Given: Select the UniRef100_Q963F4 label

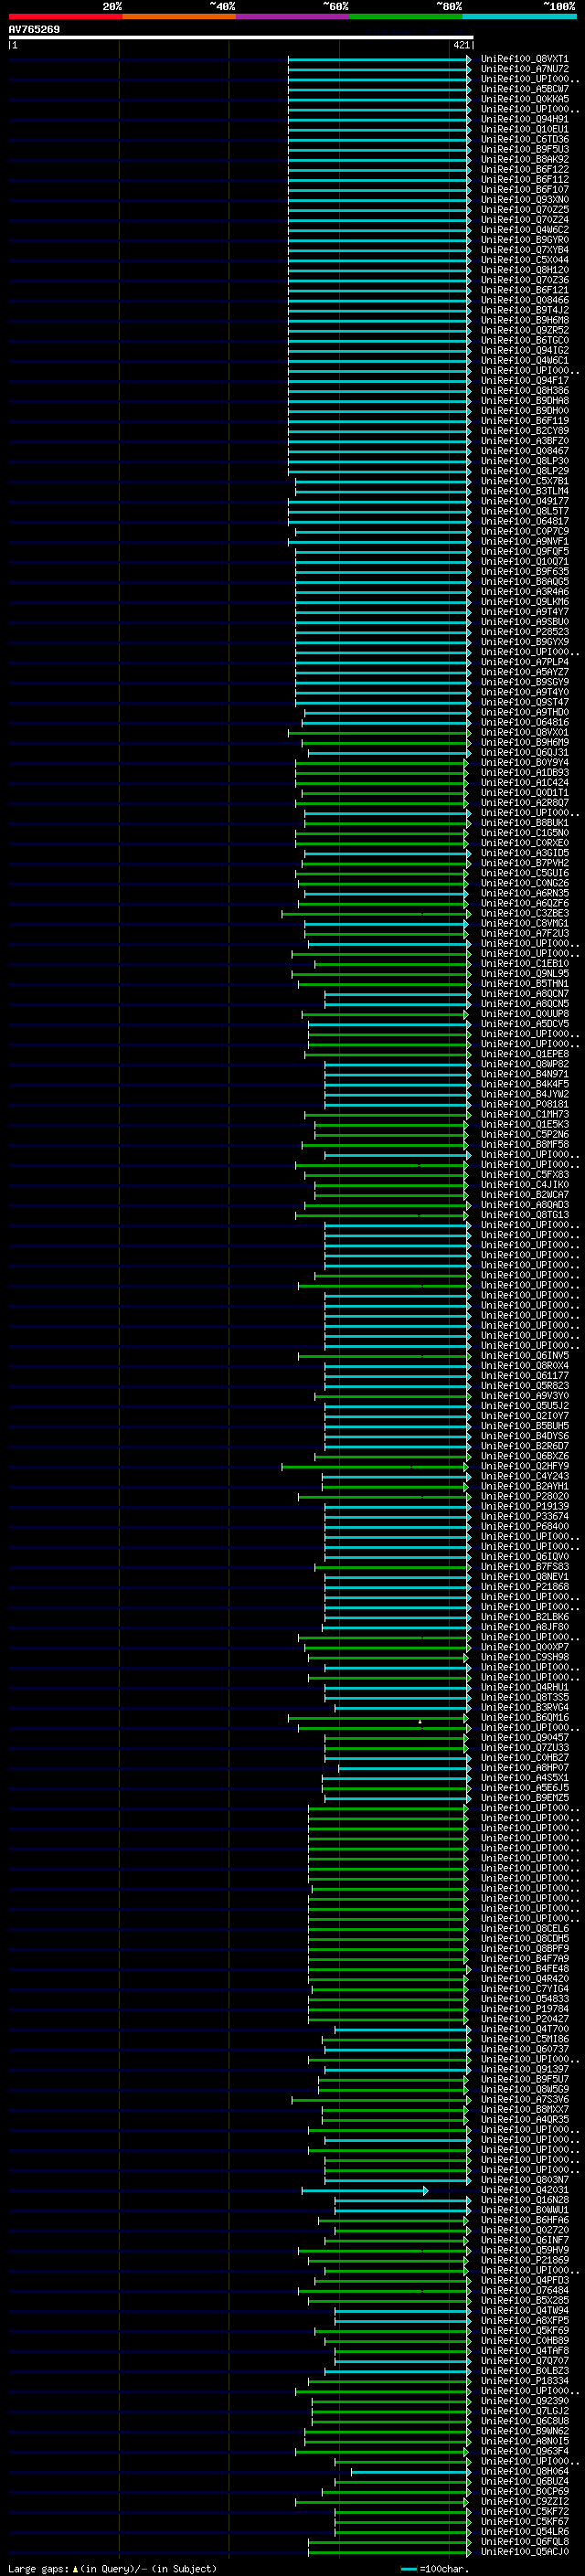Looking at the screenshot, I should pos(524,2451).
